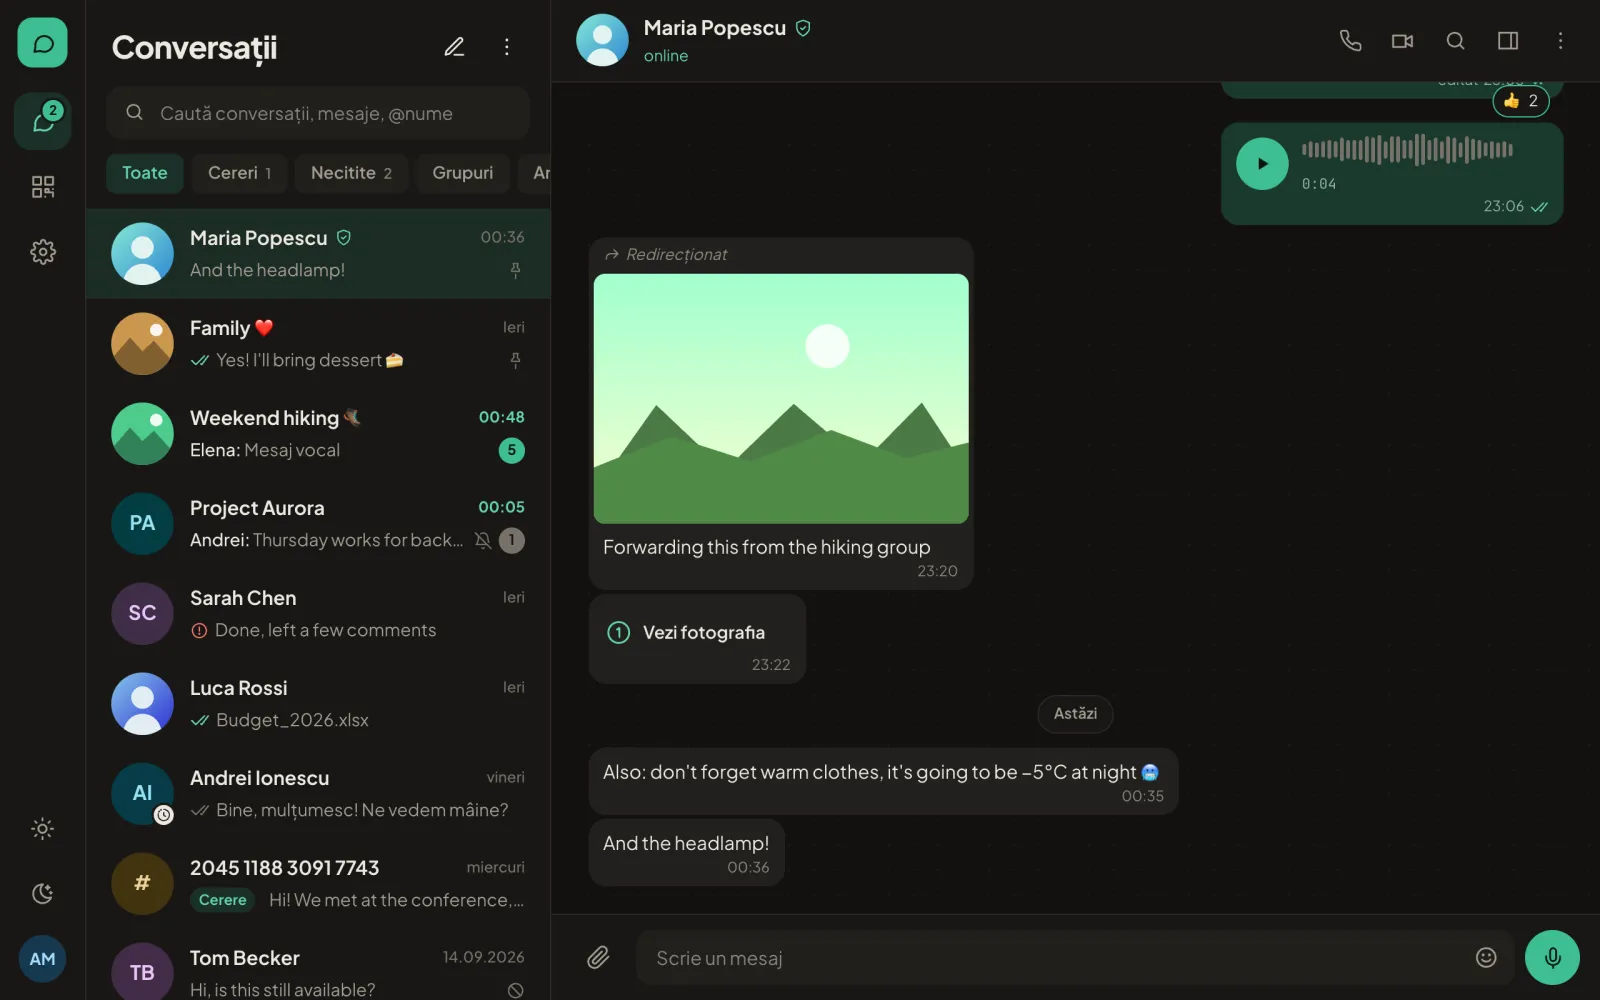This screenshot has width=1600, height=1000.
Task: Switch to dark theme moon icon
Action: point(42,893)
